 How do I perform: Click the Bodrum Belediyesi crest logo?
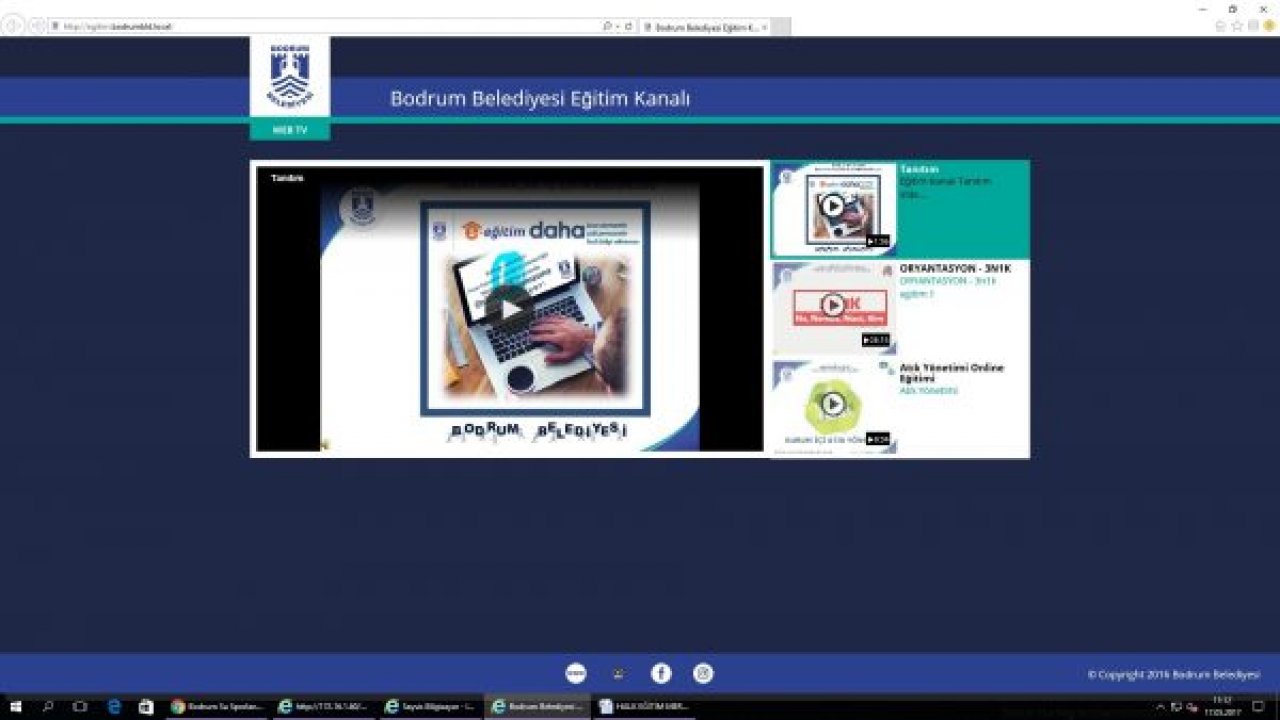pyautogui.click(x=288, y=75)
